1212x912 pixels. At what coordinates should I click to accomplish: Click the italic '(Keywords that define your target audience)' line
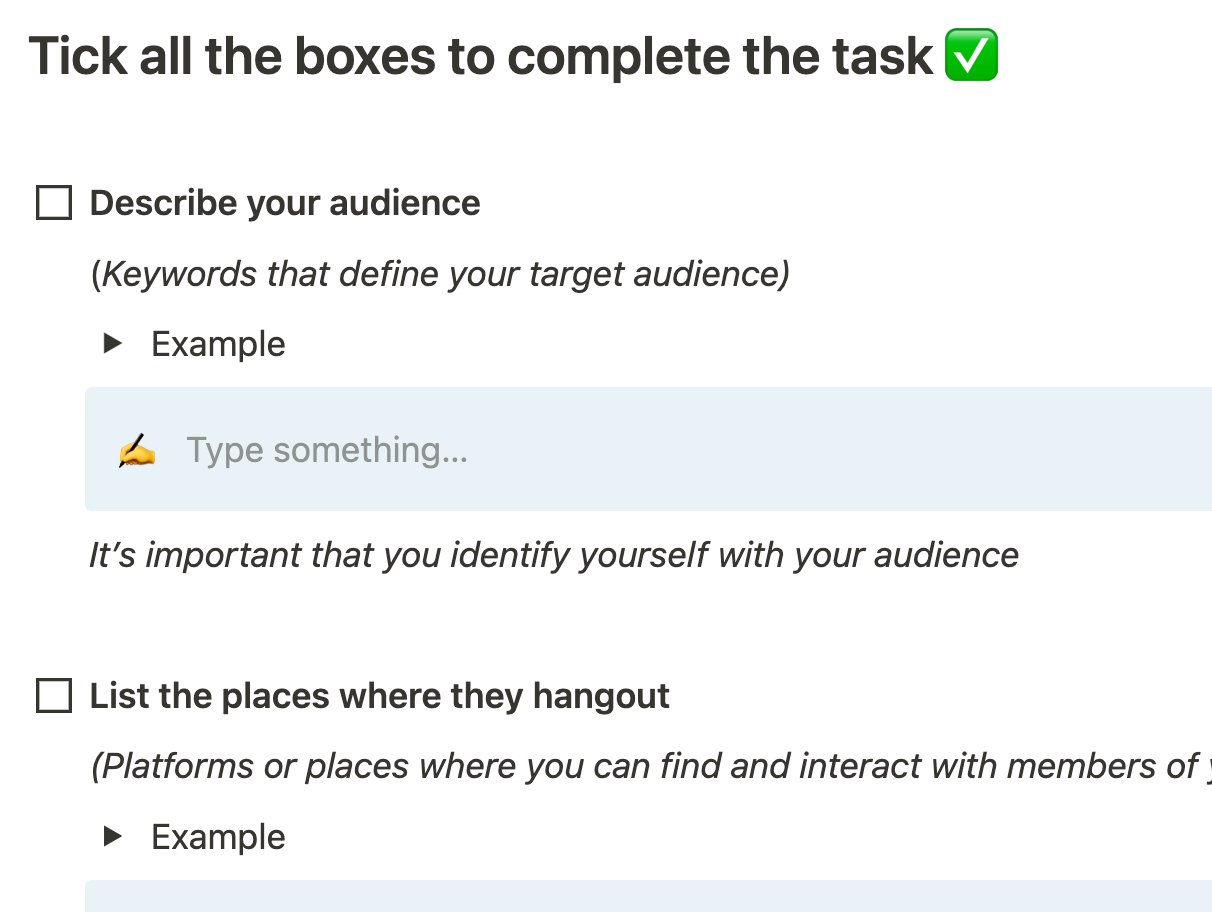[x=440, y=273]
